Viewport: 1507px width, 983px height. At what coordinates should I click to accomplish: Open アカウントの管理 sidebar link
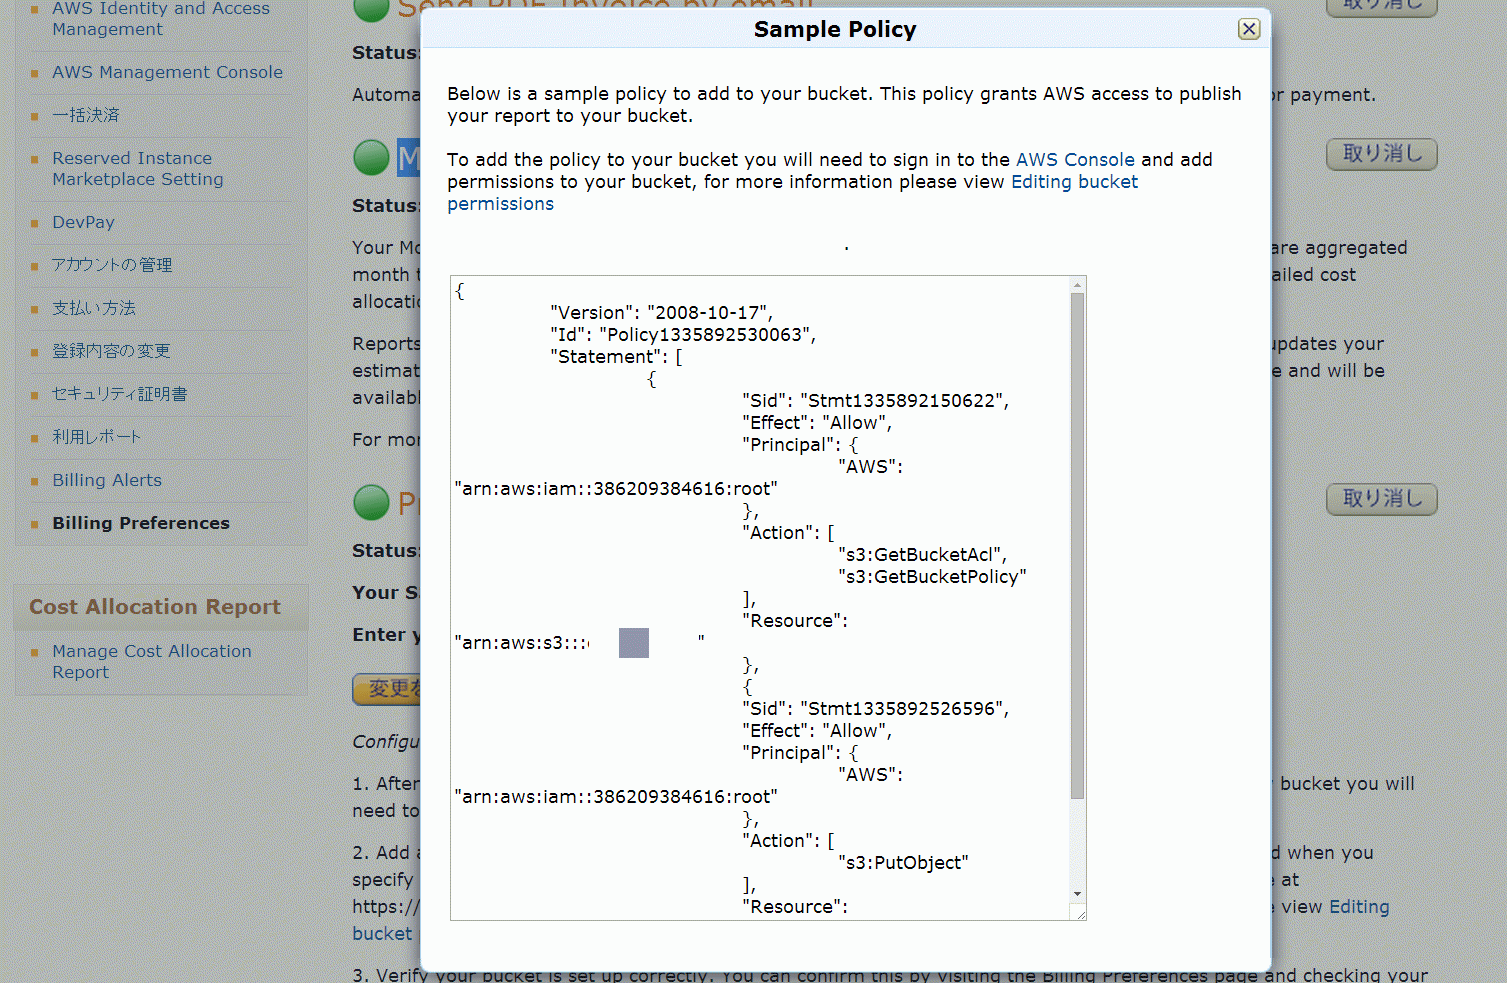point(112,265)
